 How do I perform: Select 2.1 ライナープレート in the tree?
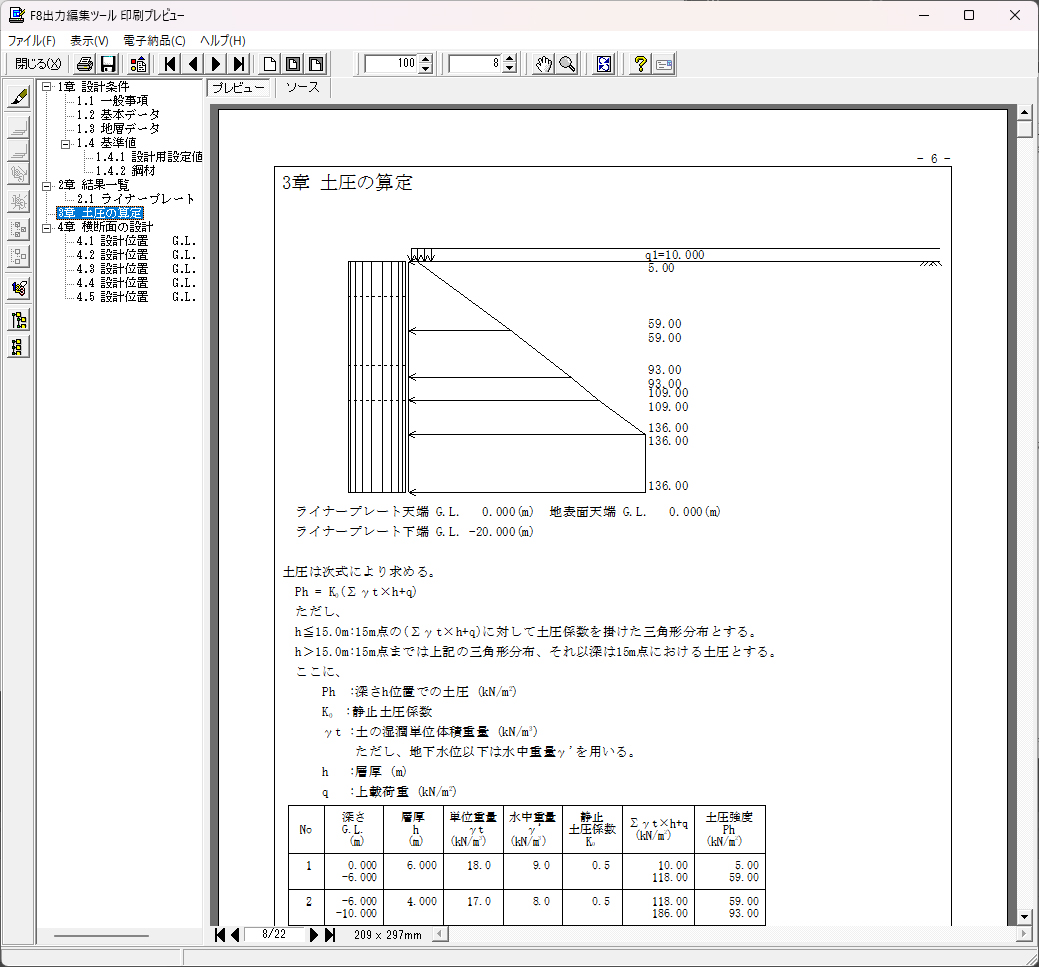click(x=135, y=199)
